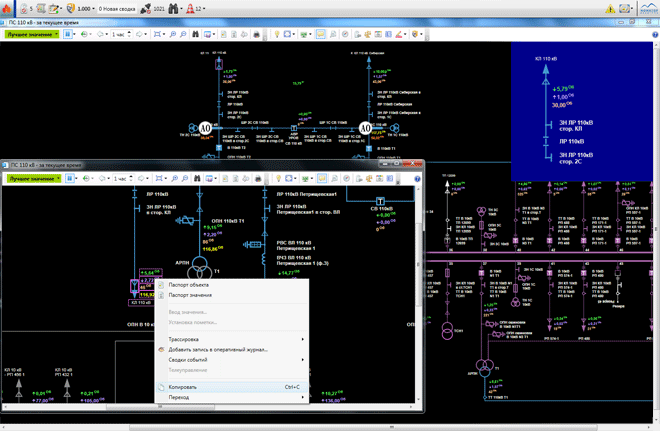Click the lock icon labeled 5 in top bar
The image size is (660, 431).
(x=24, y=8)
